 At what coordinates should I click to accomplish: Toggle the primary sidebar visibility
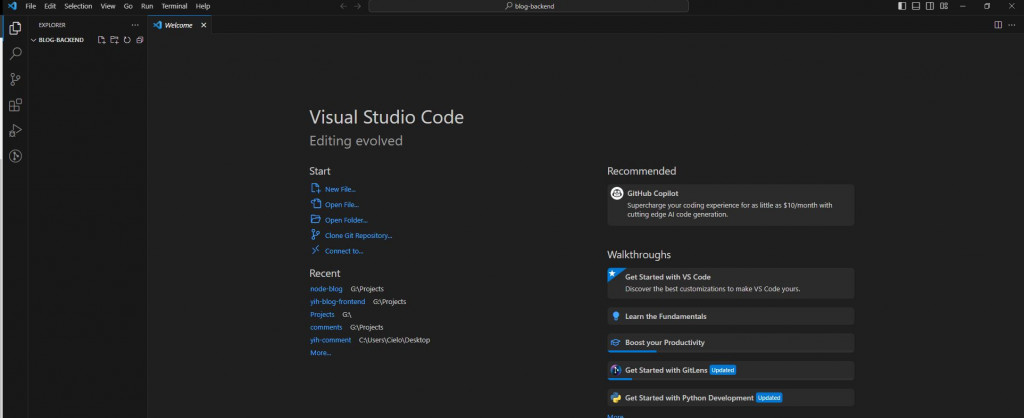902,6
